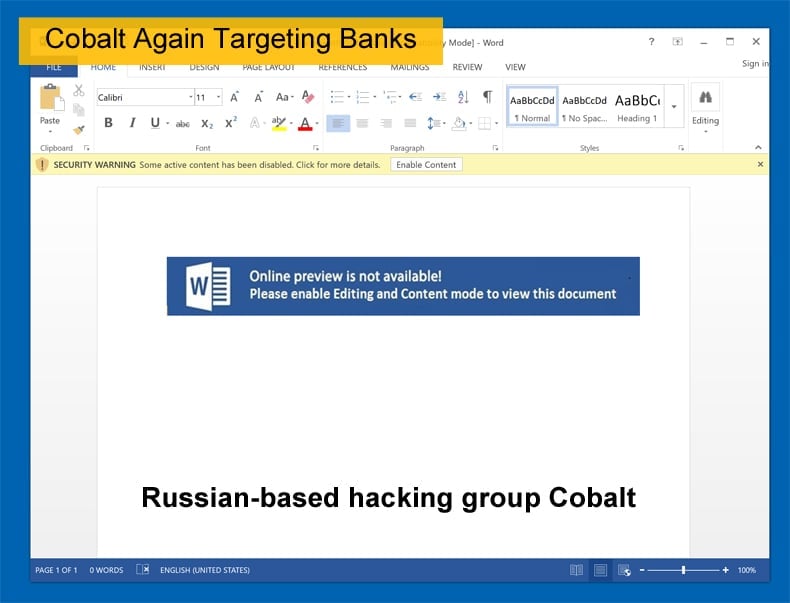
Task: Toggle Align Left
Action: (x=338, y=123)
